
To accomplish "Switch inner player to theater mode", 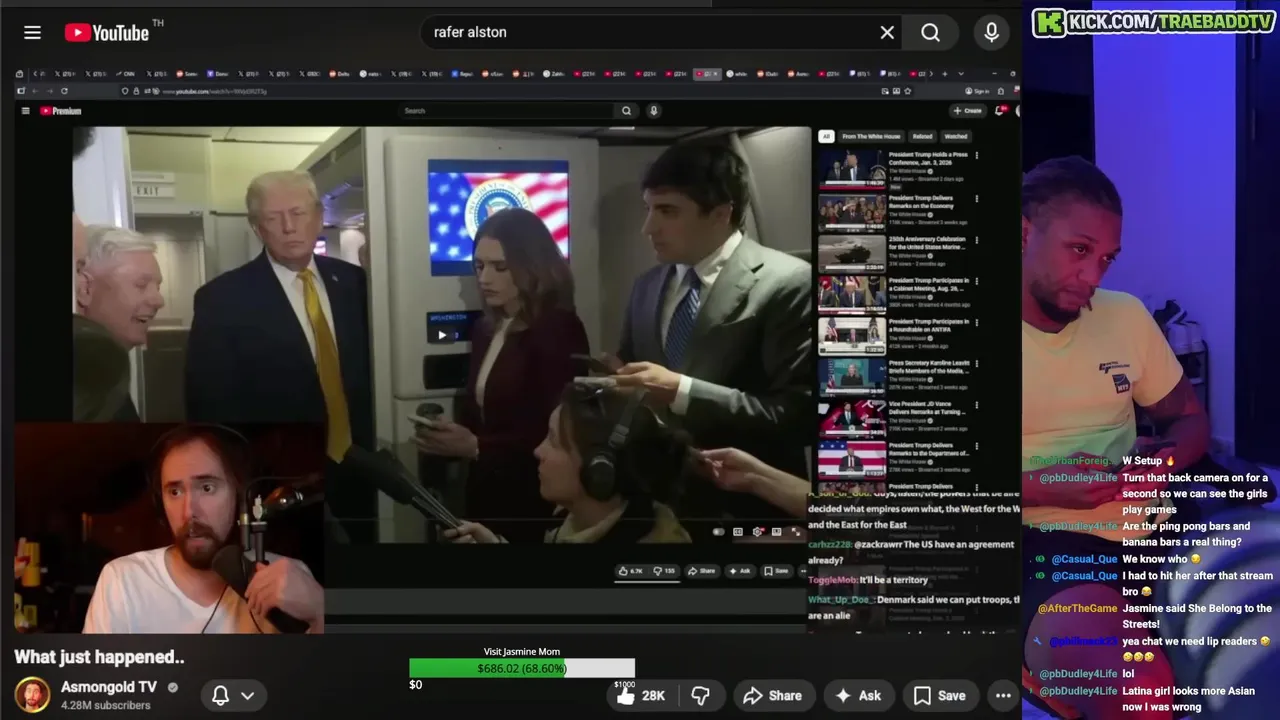I will 777,532.
